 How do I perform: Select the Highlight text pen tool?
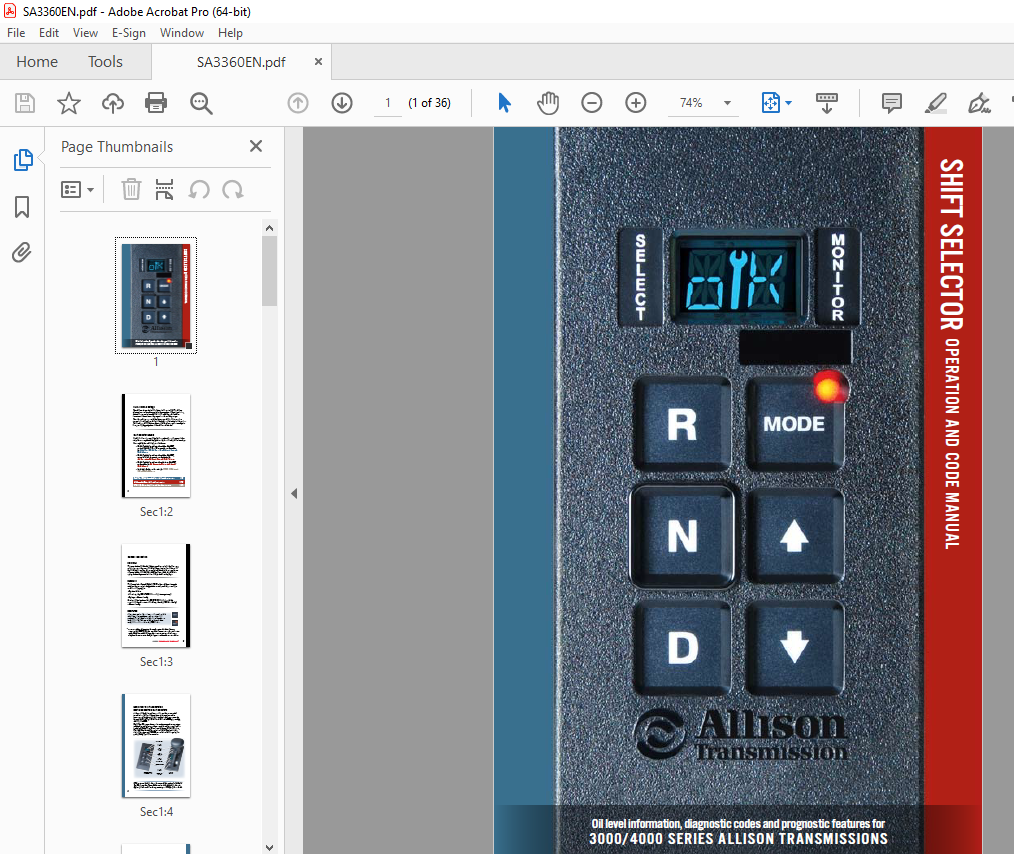pos(935,103)
